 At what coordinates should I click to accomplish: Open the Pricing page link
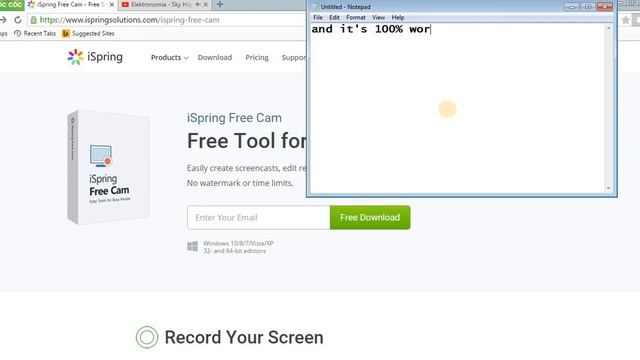257,58
